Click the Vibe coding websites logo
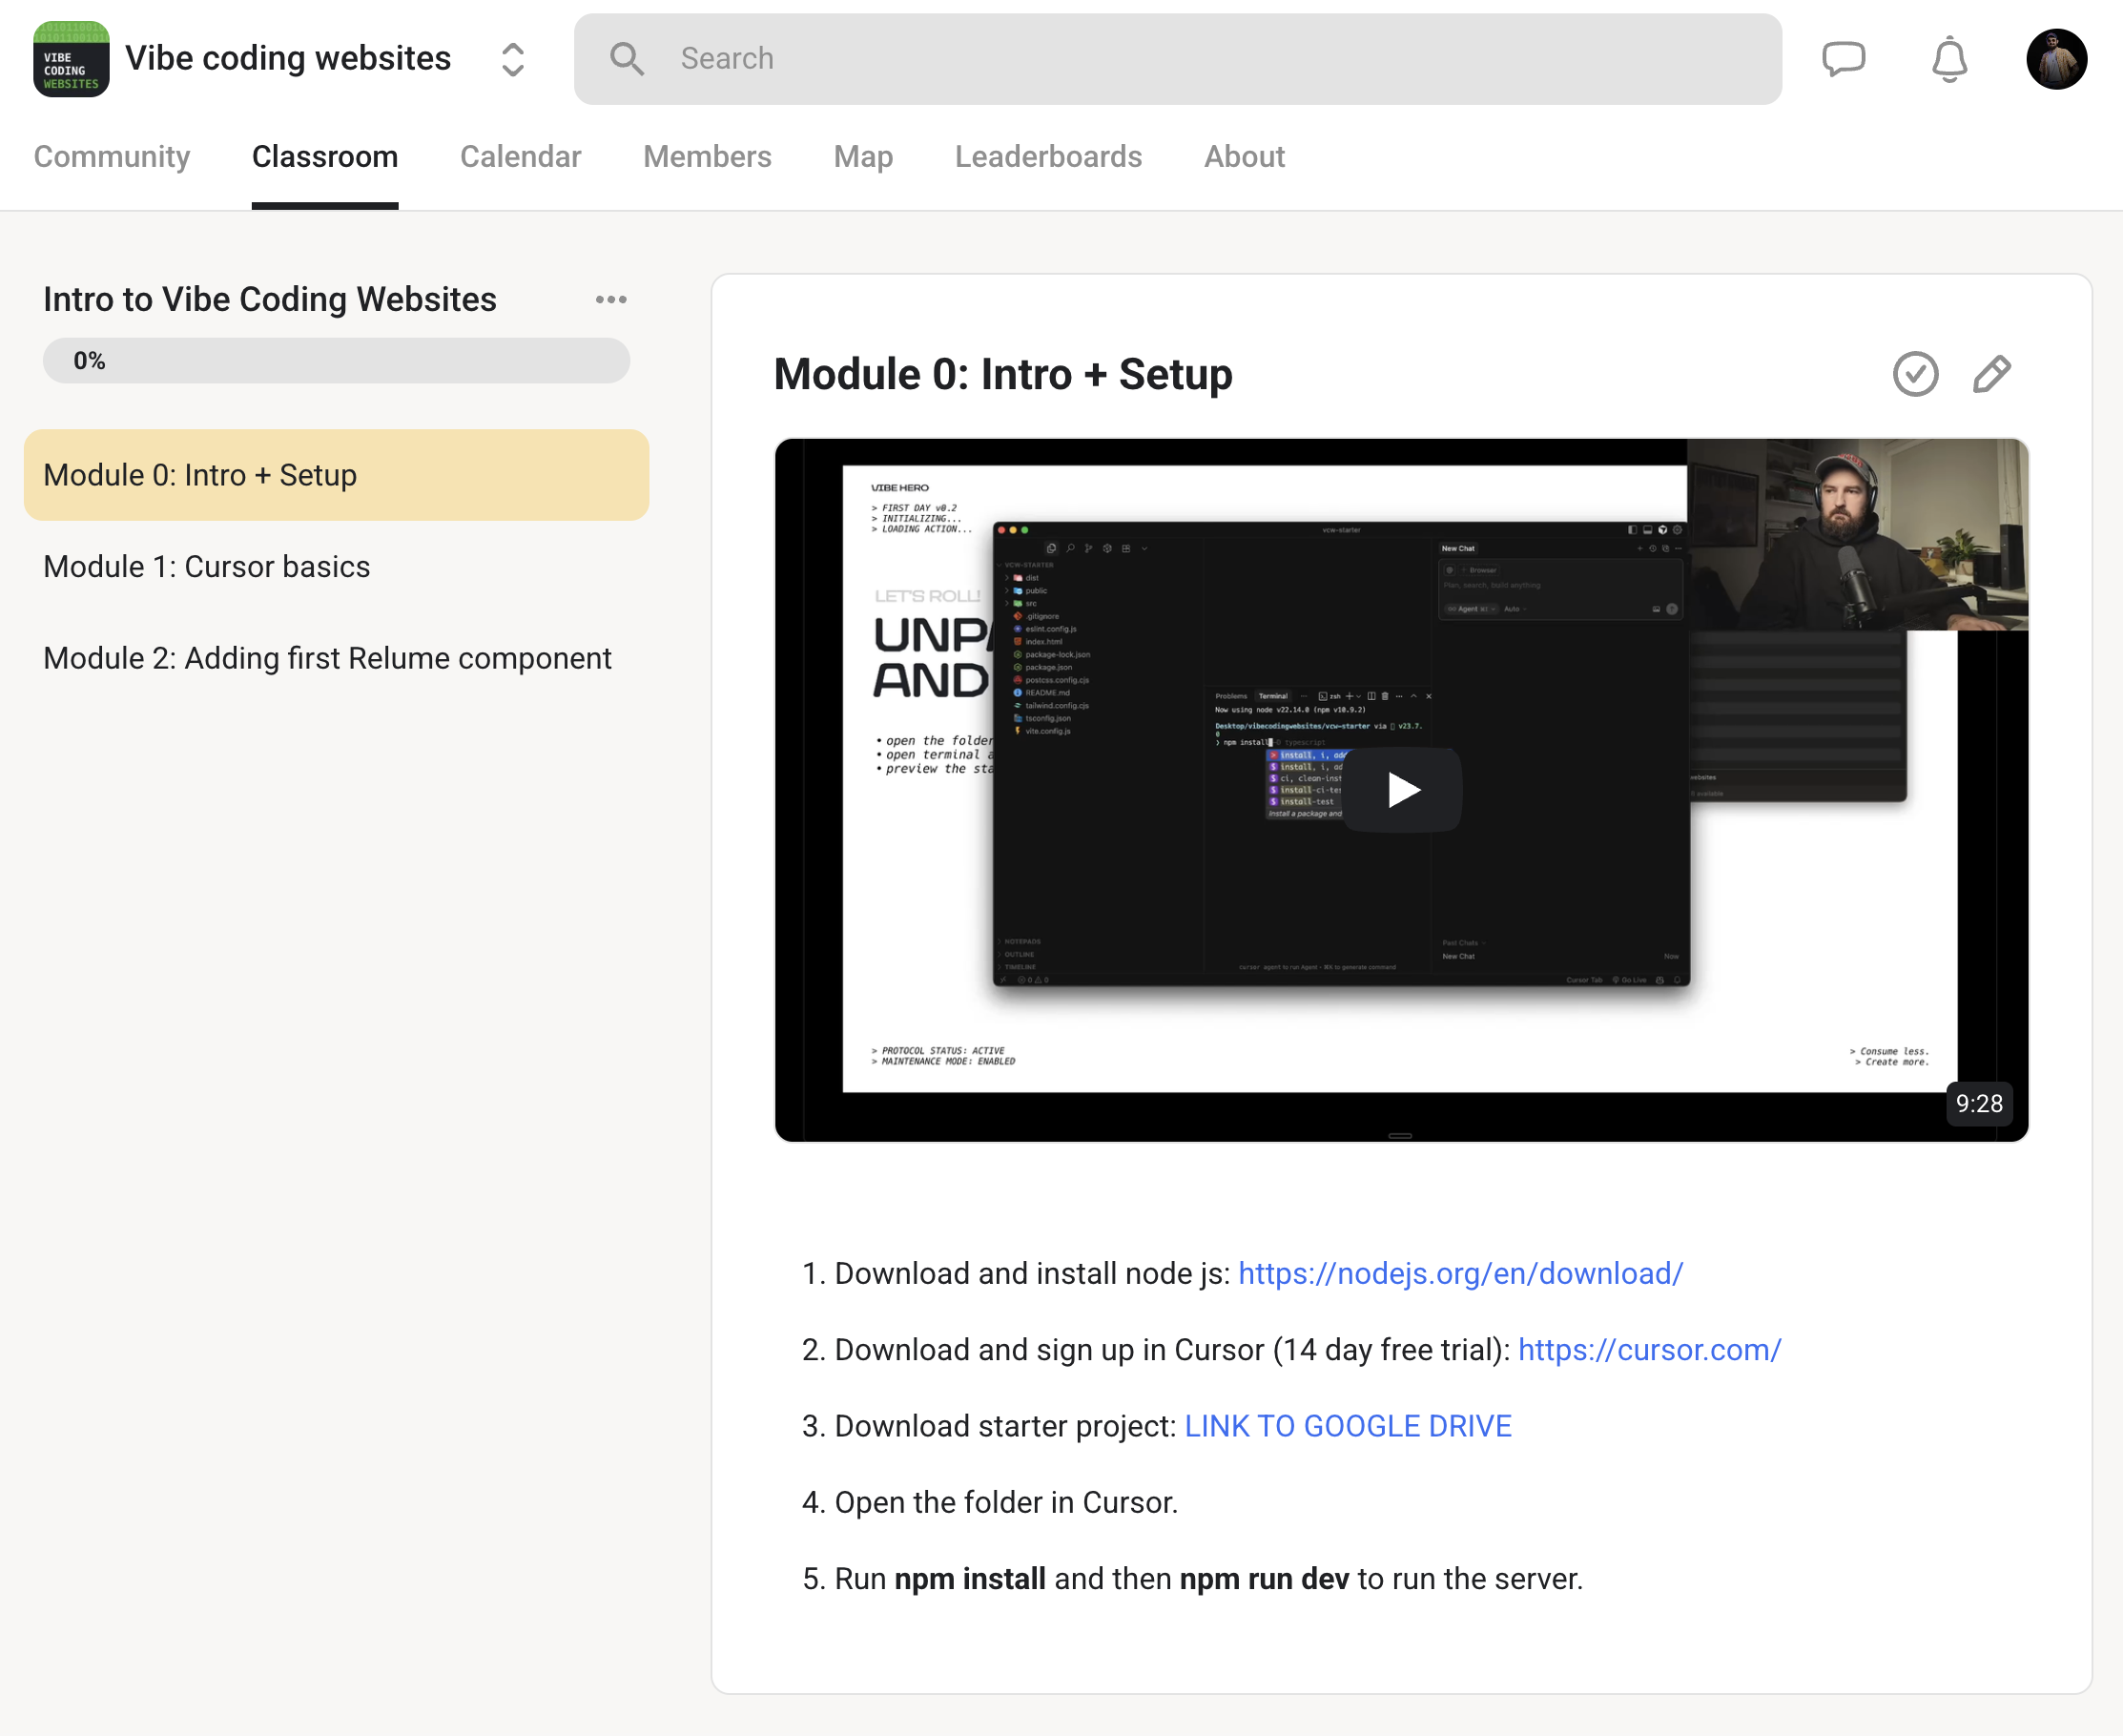The image size is (2123, 1736). [x=71, y=59]
